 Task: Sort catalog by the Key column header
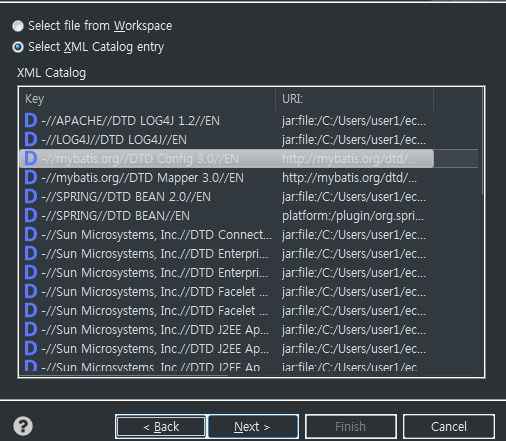[x=147, y=99]
